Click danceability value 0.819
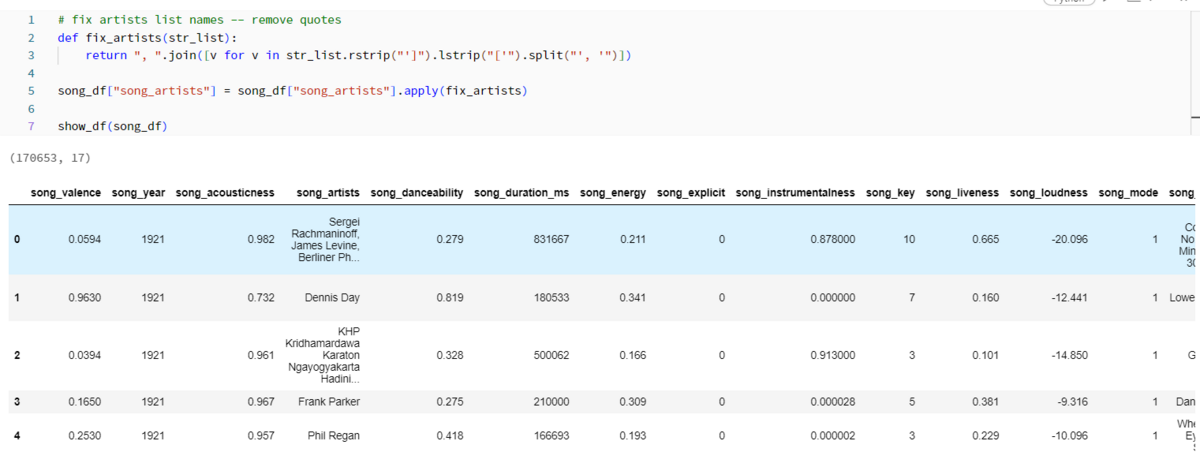 [x=448, y=298]
